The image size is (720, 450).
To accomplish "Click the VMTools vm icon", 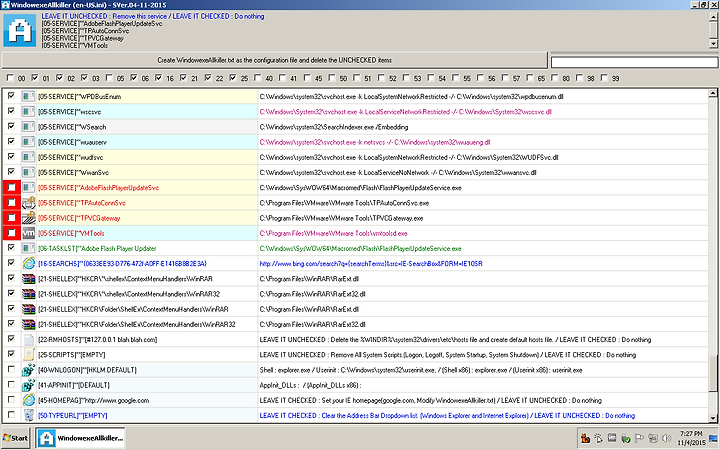I will [28, 233].
